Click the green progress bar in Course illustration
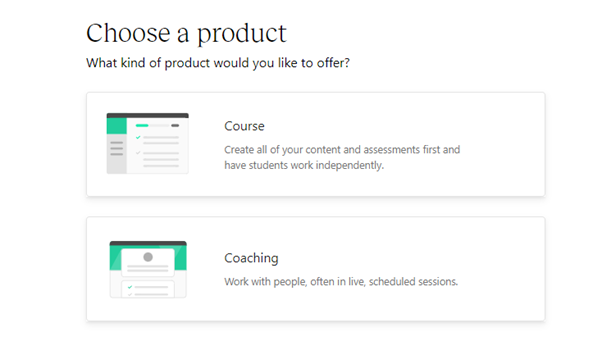Image resolution: width=602 pixels, height=364 pixels. pos(142,126)
